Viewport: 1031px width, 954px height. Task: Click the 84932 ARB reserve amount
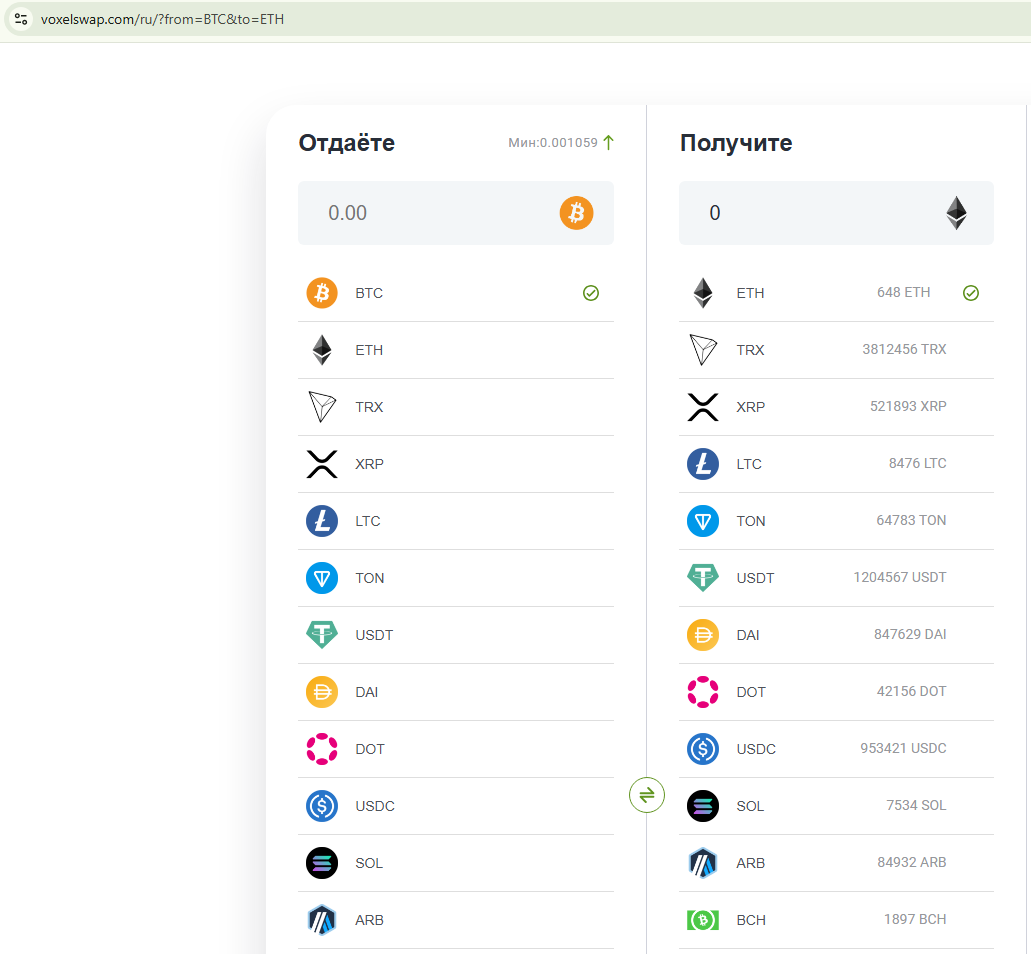(x=911, y=862)
